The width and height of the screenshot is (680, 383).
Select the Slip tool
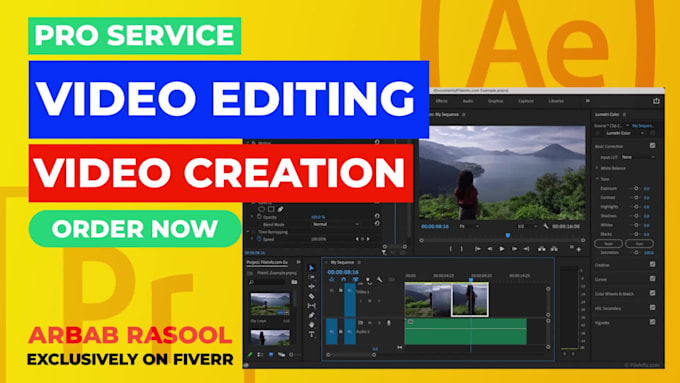point(311,306)
